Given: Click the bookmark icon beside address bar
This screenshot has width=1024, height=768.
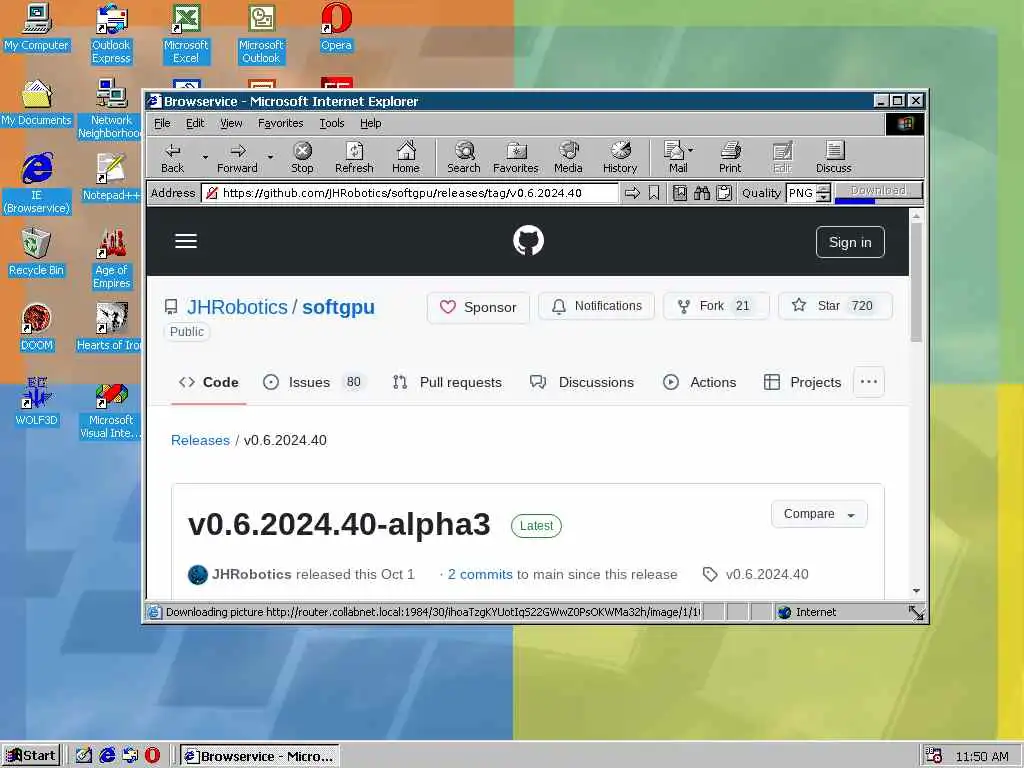Looking at the screenshot, I should click(x=654, y=193).
